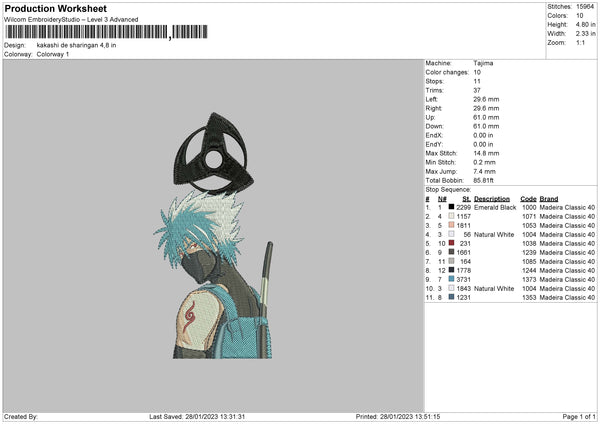Screen dimensions: 600x424
Task: Click the Stitches value 15964
Action: 585,7
